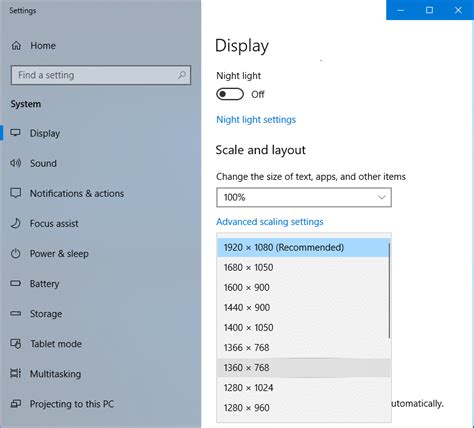This screenshot has width=474, height=428.
Task: Open Night light settings link
Action: click(256, 120)
